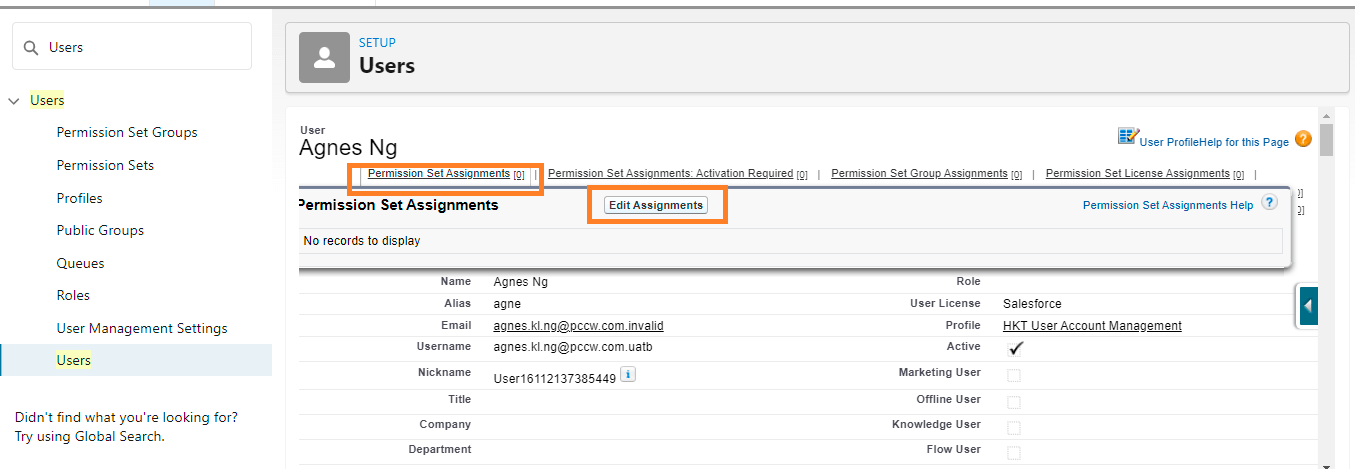Click the Users setup header avatar icon
The width and height of the screenshot is (1355, 469).
point(325,57)
